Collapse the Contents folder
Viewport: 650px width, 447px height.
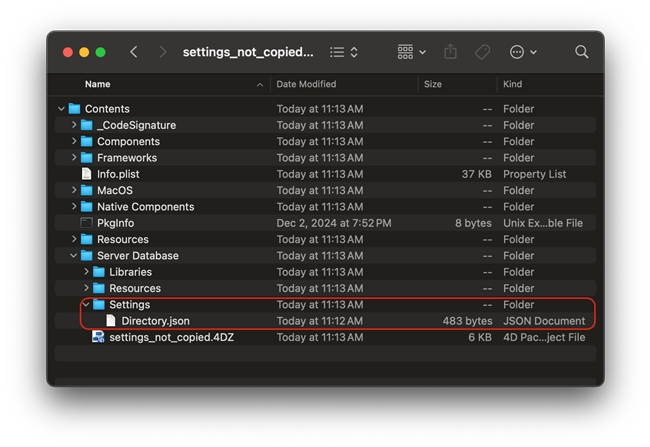[62, 109]
